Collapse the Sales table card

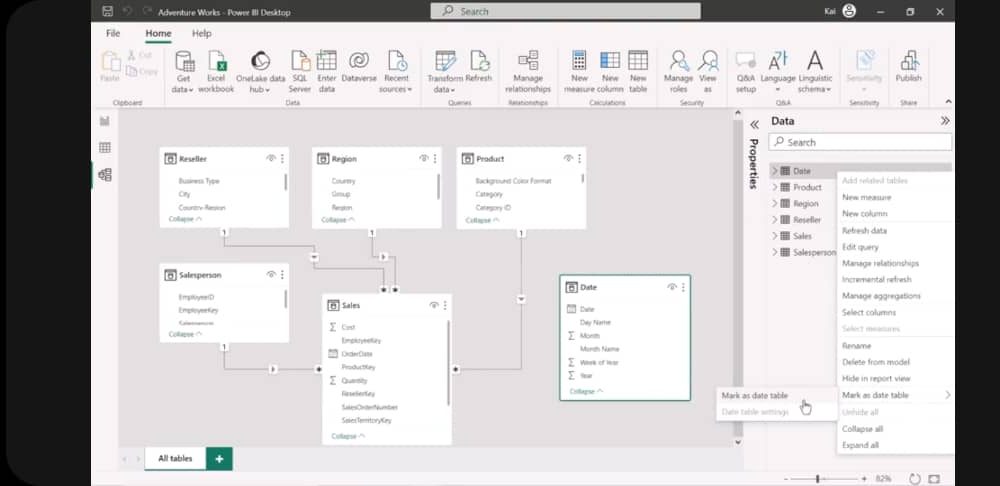coord(348,436)
